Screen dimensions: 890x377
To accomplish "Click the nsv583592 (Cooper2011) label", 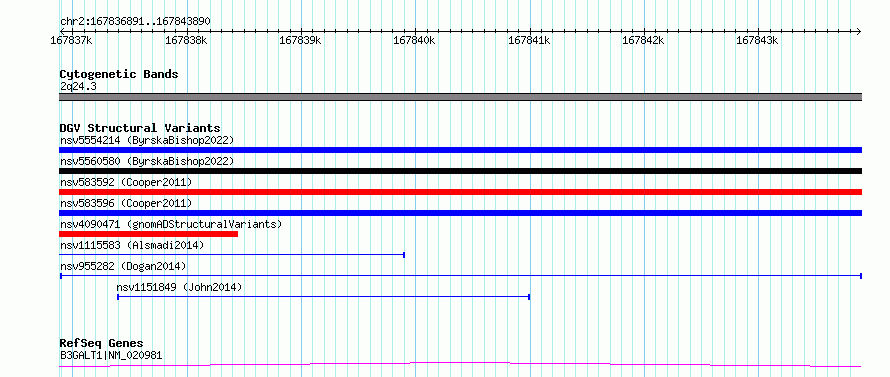I will pos(126,182).
